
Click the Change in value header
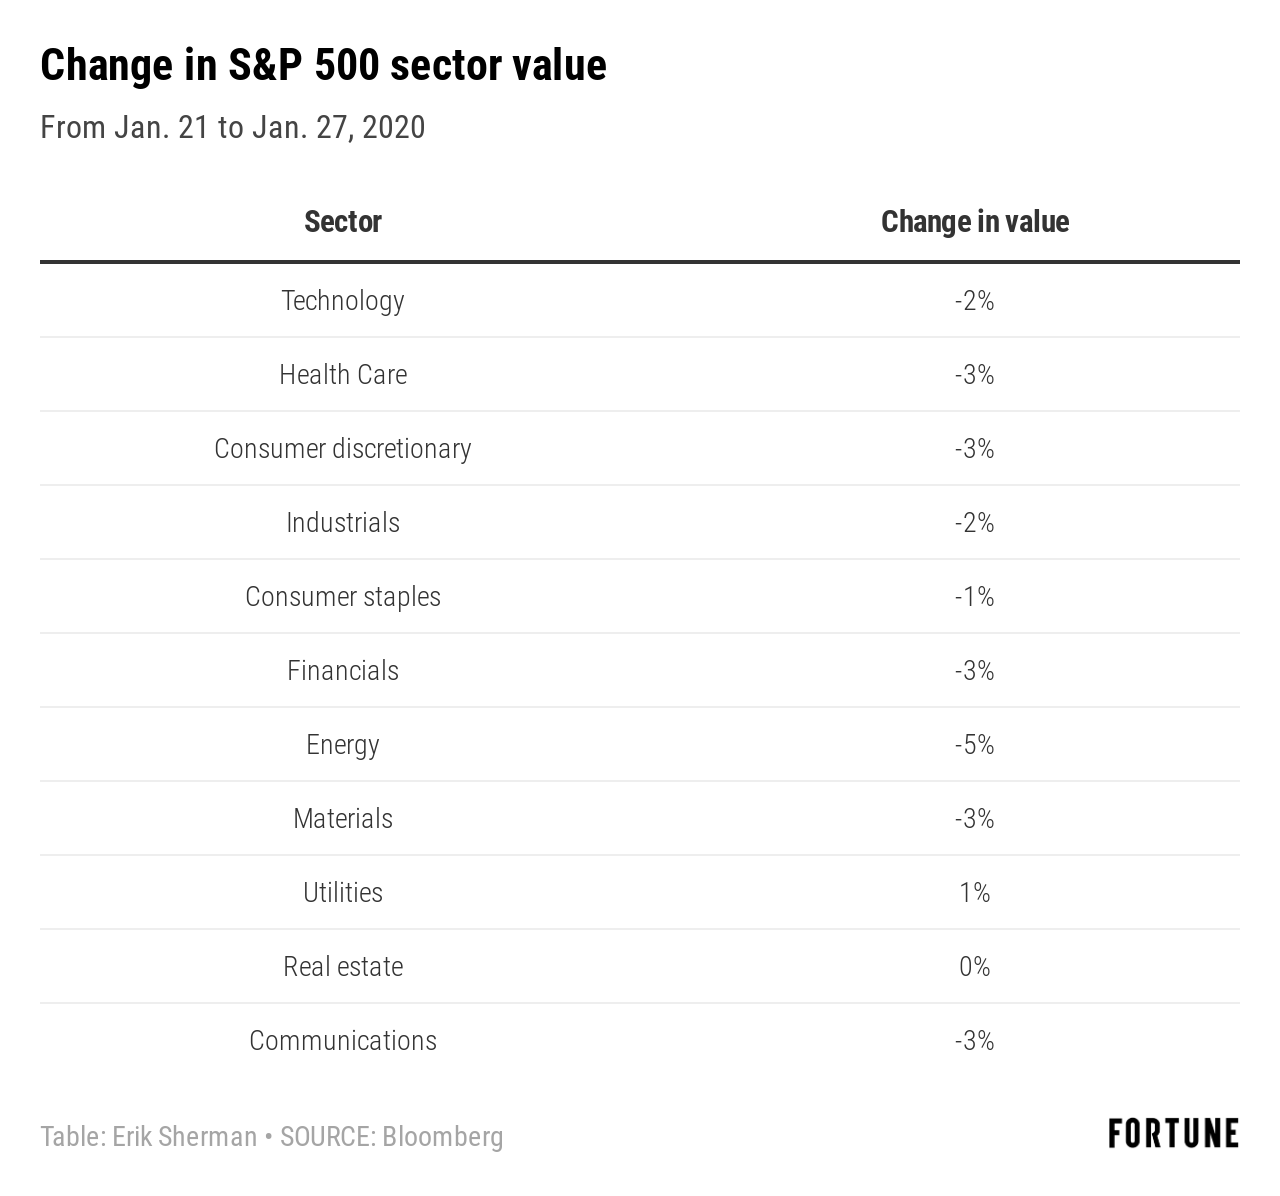[974, 222]
